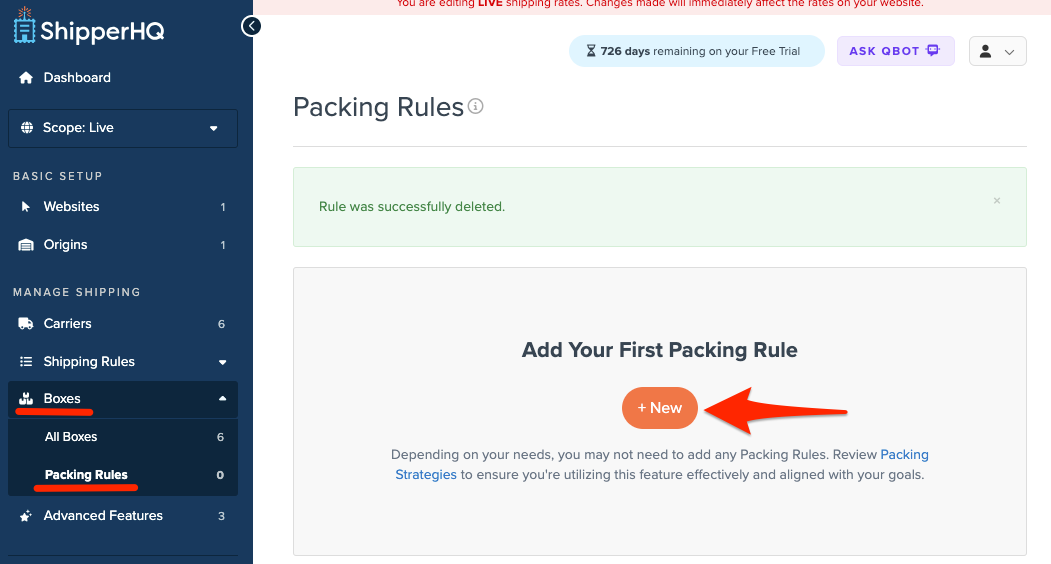Click the Origins warehouse icon
The height and width of the screenshot is (564, 1051).
pyautogui.click(x=26, y=245)
